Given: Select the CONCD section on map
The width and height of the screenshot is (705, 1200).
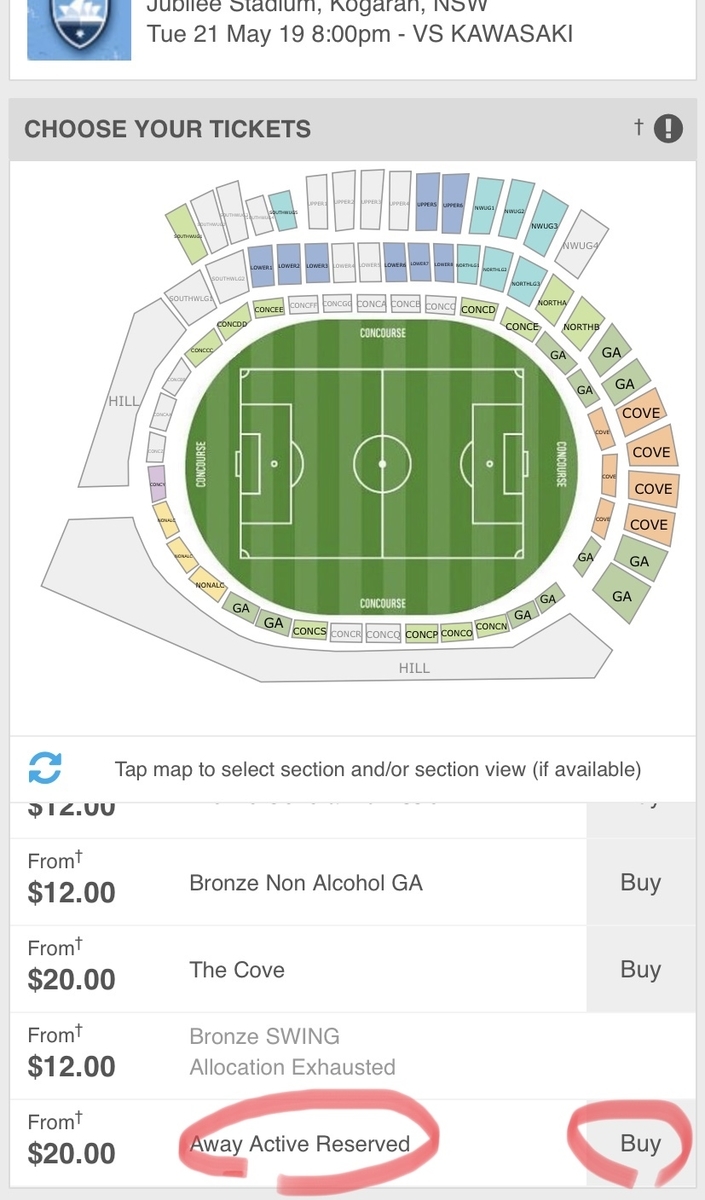Looking at the screenshot, I should pyautogui.click(x=478, y=309).
